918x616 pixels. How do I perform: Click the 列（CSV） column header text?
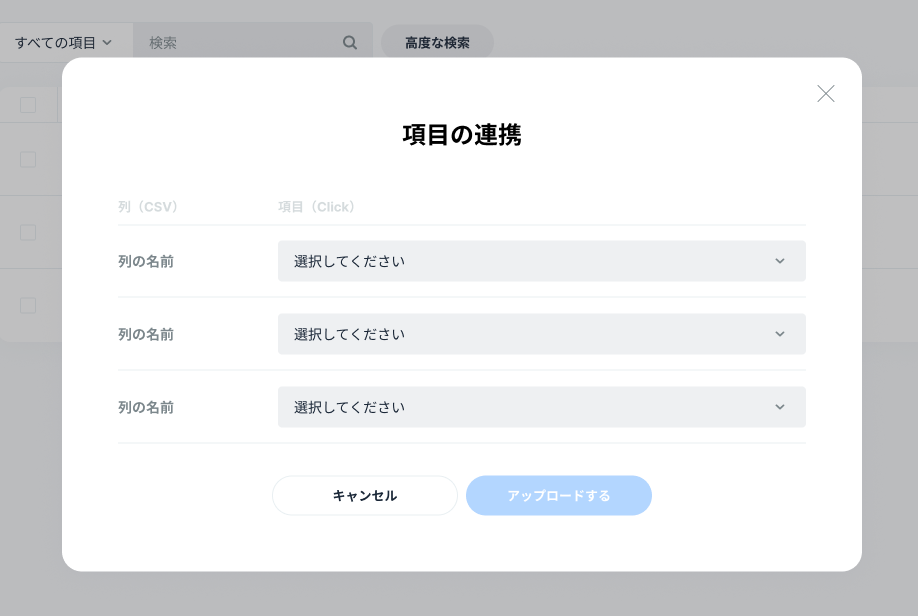[x=148, y=207]
